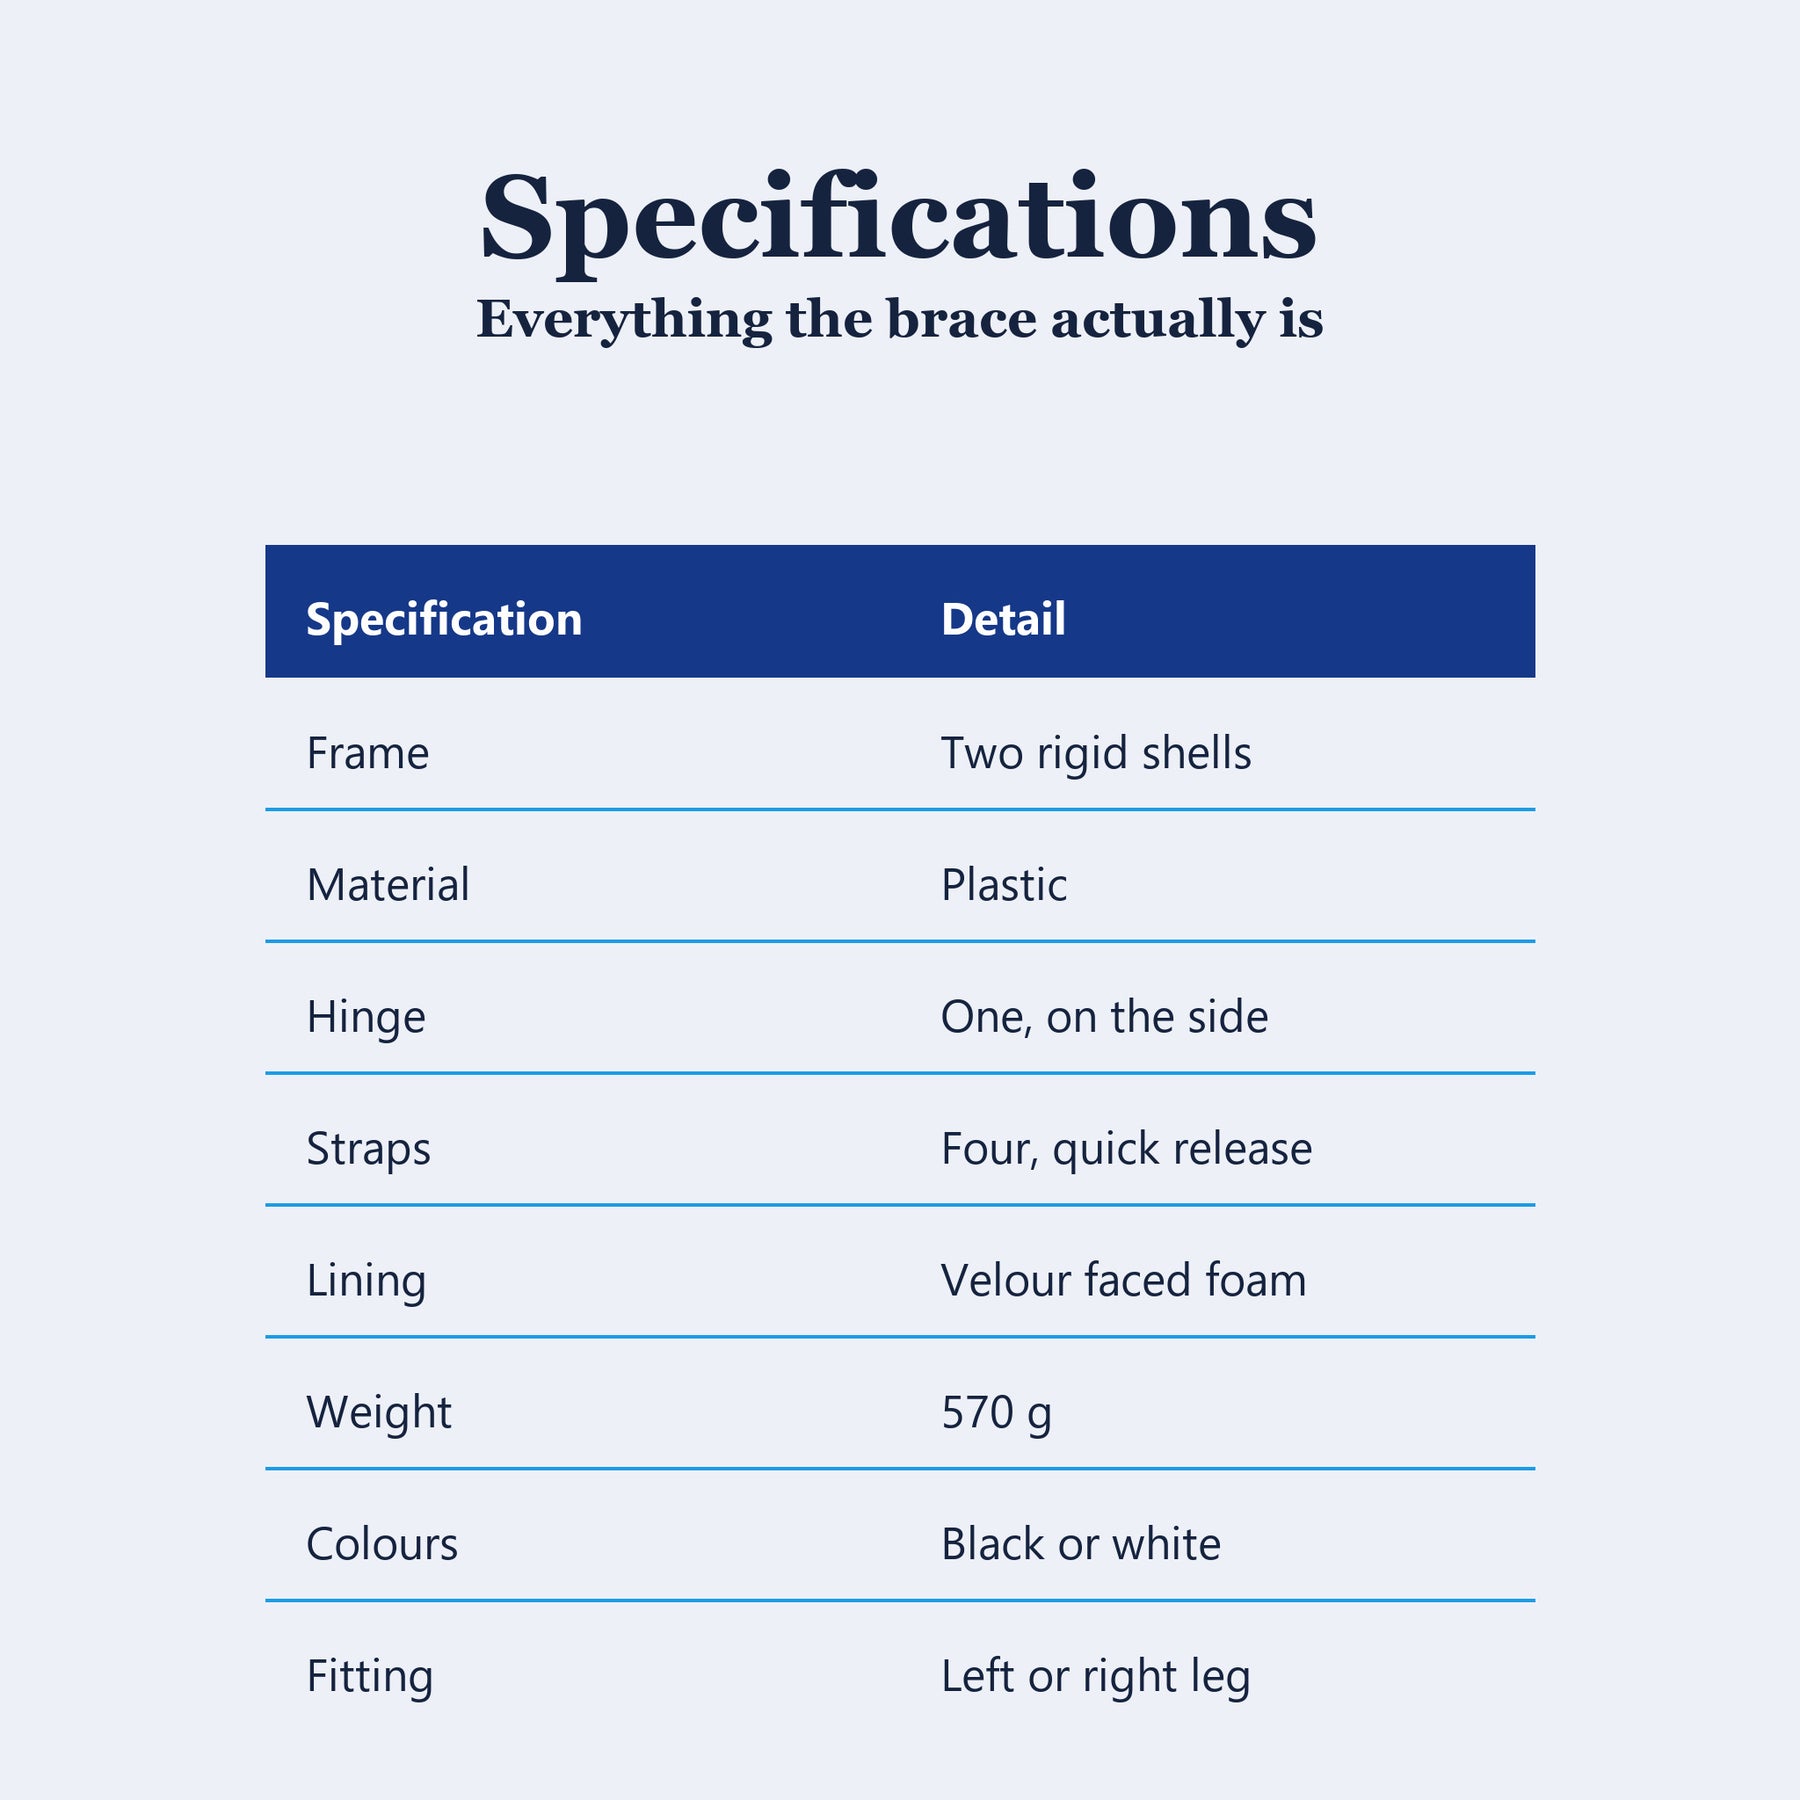1800x1800 pixels.
Task: Select the subtitle 'Everything the brace actually is'
Action: coord(899,320)
